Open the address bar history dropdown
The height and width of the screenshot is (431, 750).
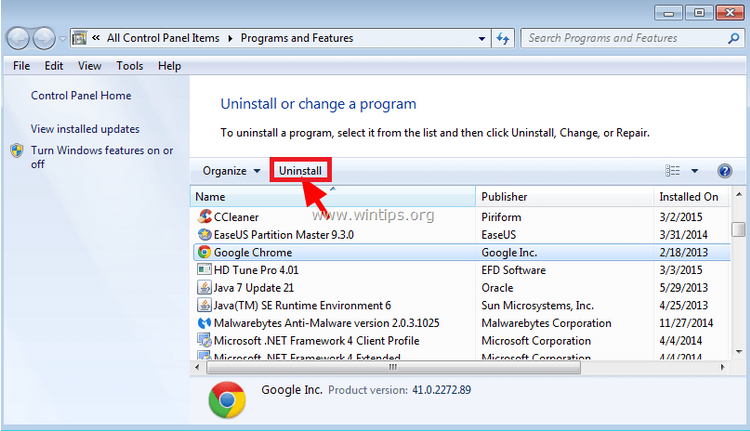(482, 39)
